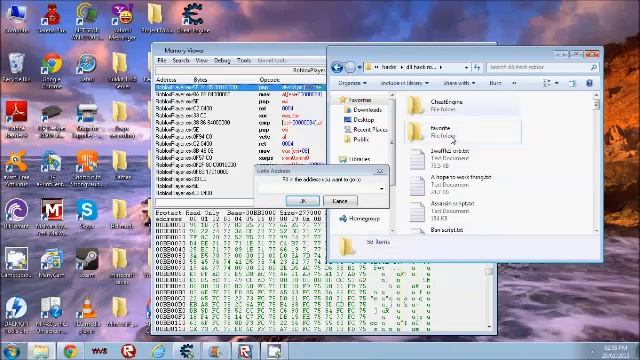The height and width of the screenshot is (360, 640).
Task: Select Downloads in Explorer navigation pane
Action: coord(367,110)
